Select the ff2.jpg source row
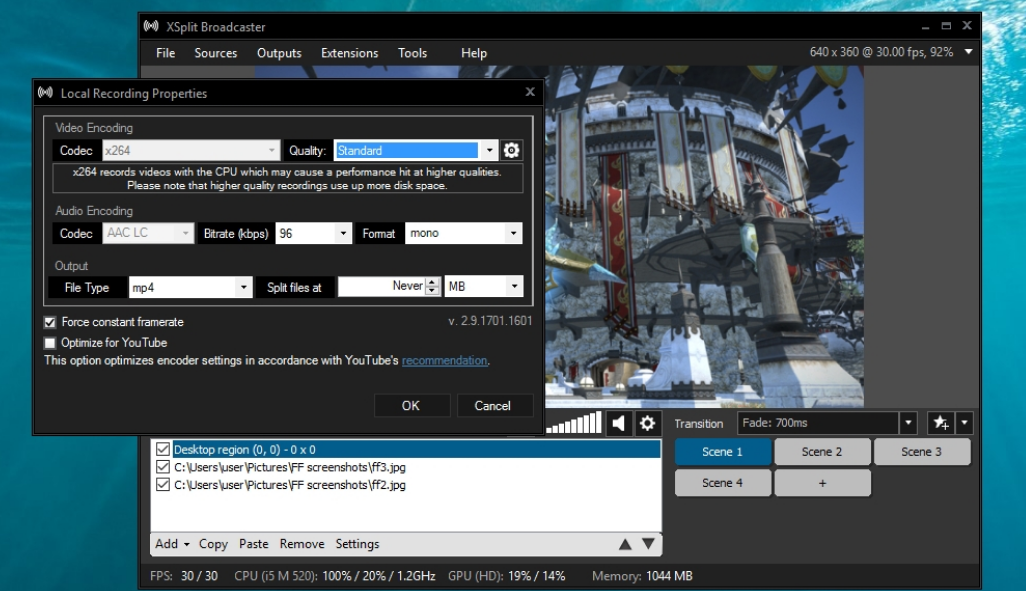 [406, 485]
